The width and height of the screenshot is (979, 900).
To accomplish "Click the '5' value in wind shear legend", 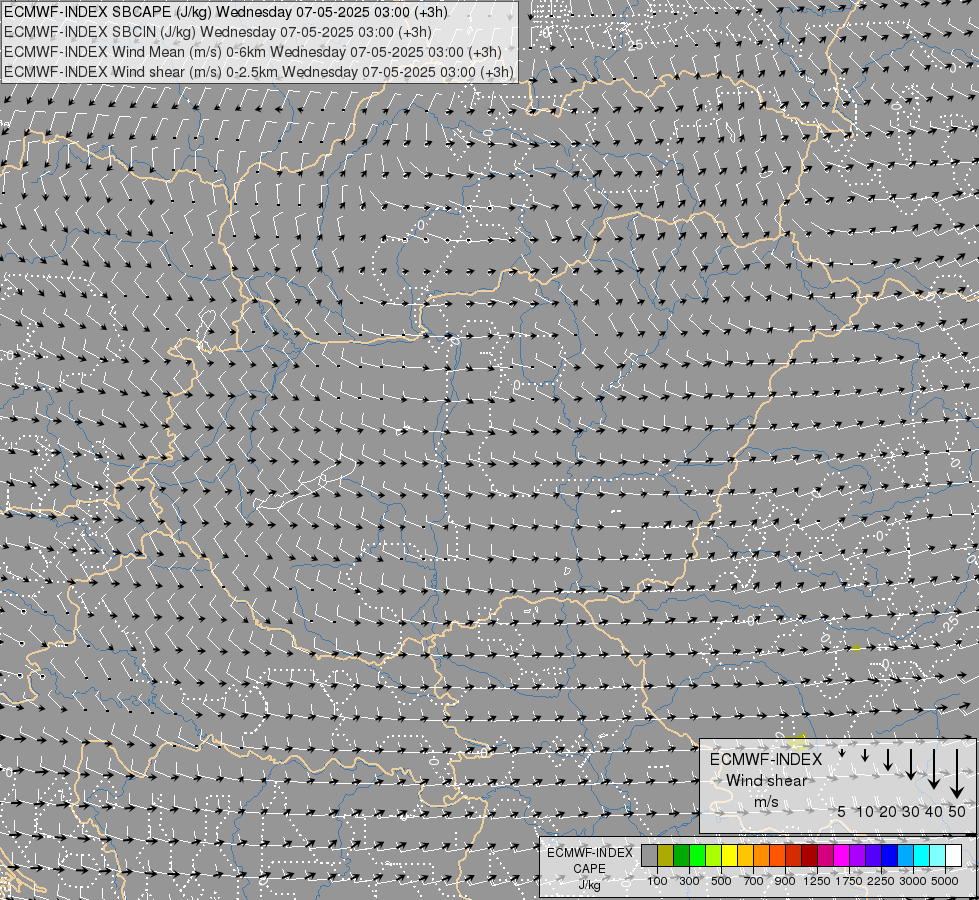I will (842, 812).
